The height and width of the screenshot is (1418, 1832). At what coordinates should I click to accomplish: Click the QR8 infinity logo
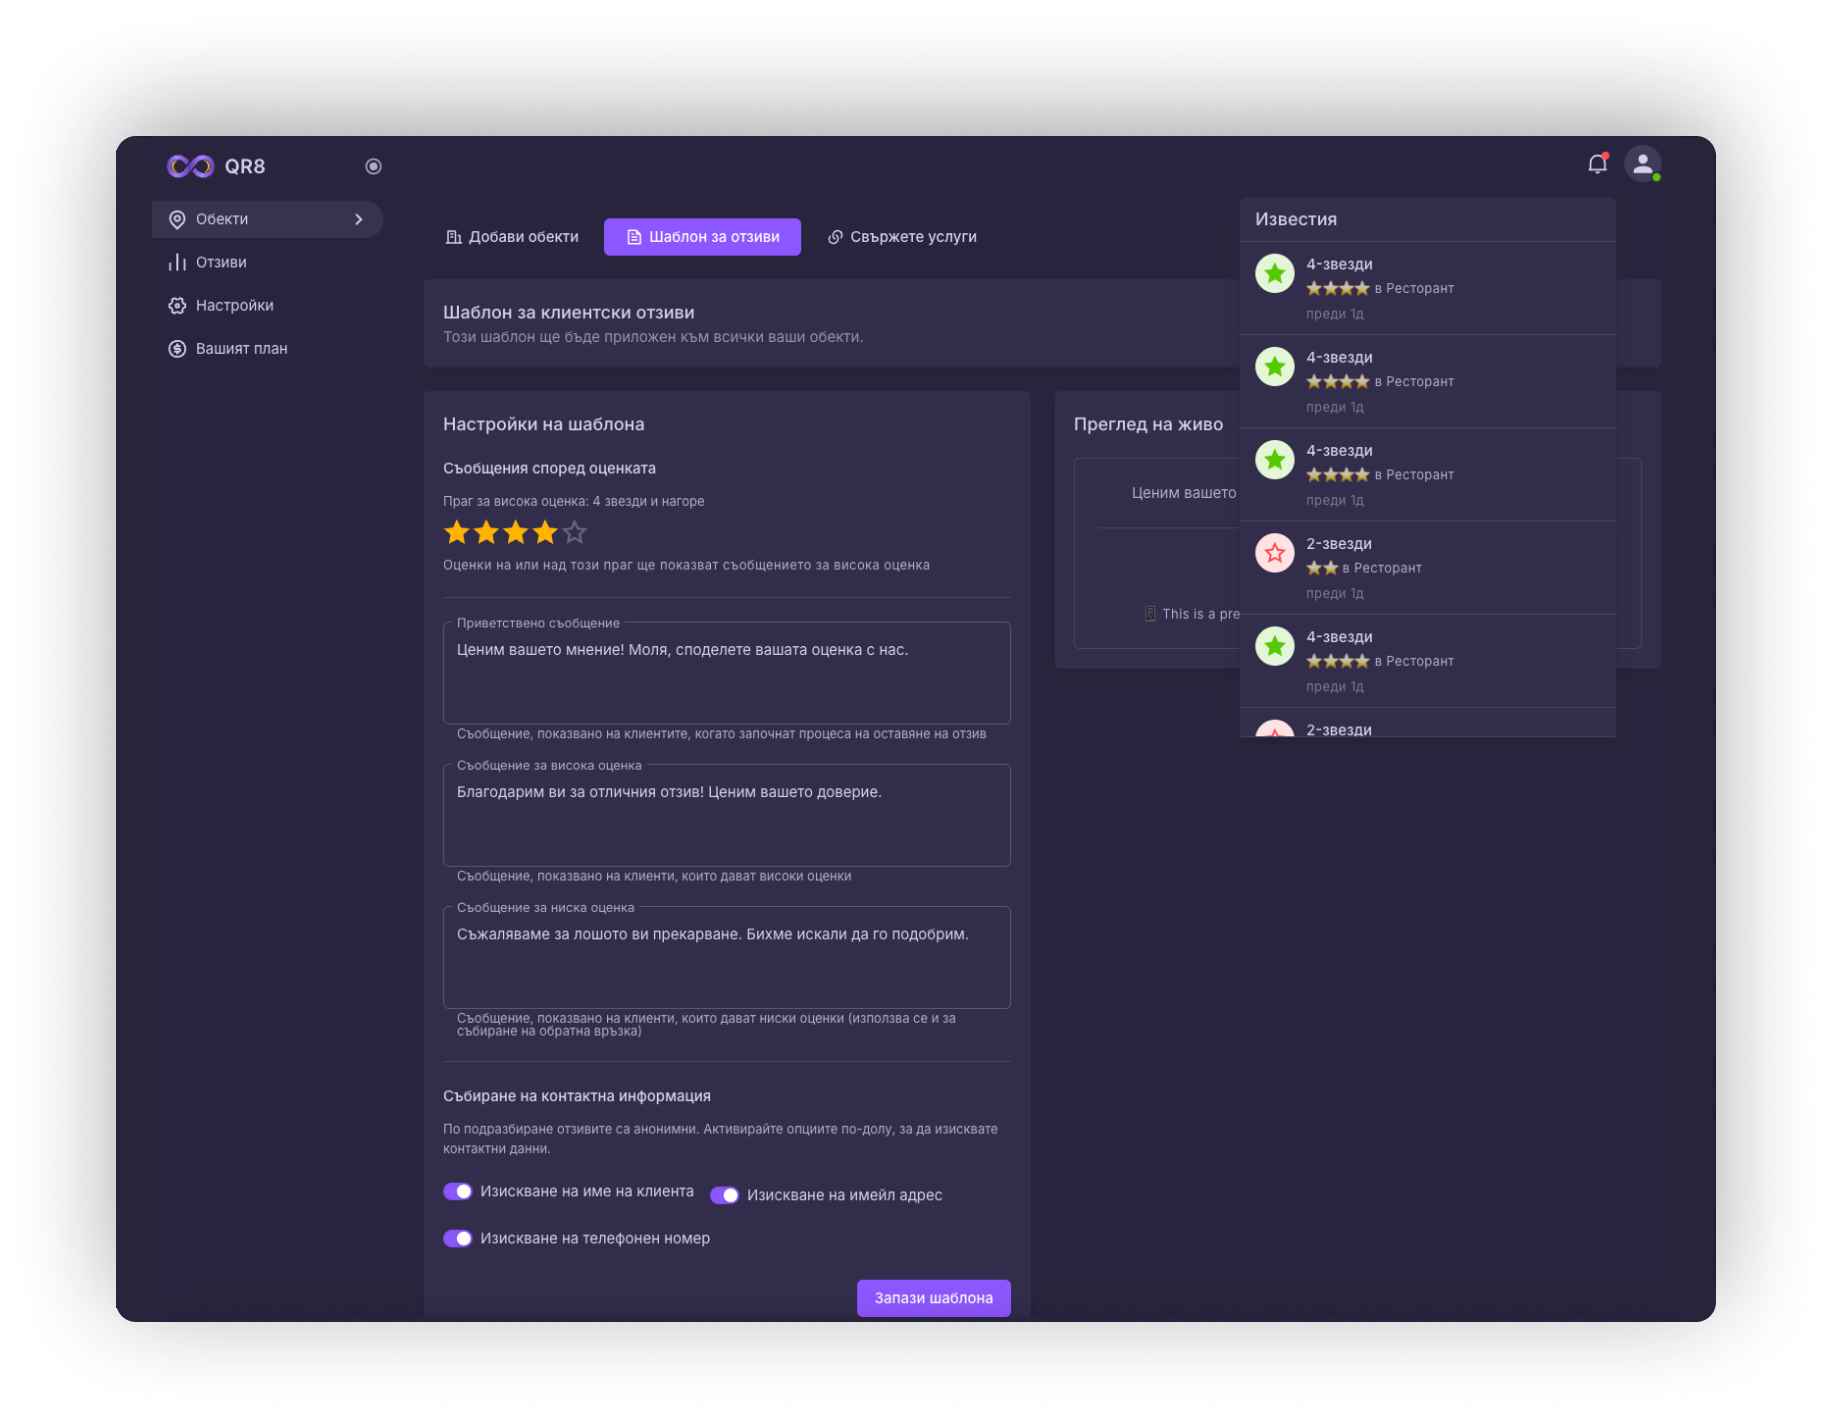(192, 165)
